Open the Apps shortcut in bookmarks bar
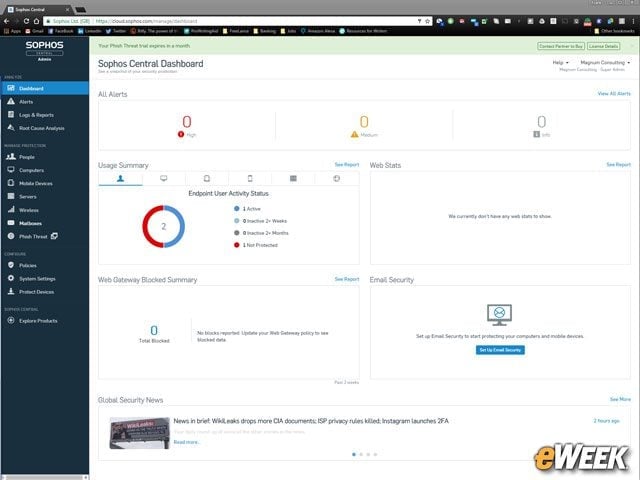640x480 pixels. click(x=12, y=31)
